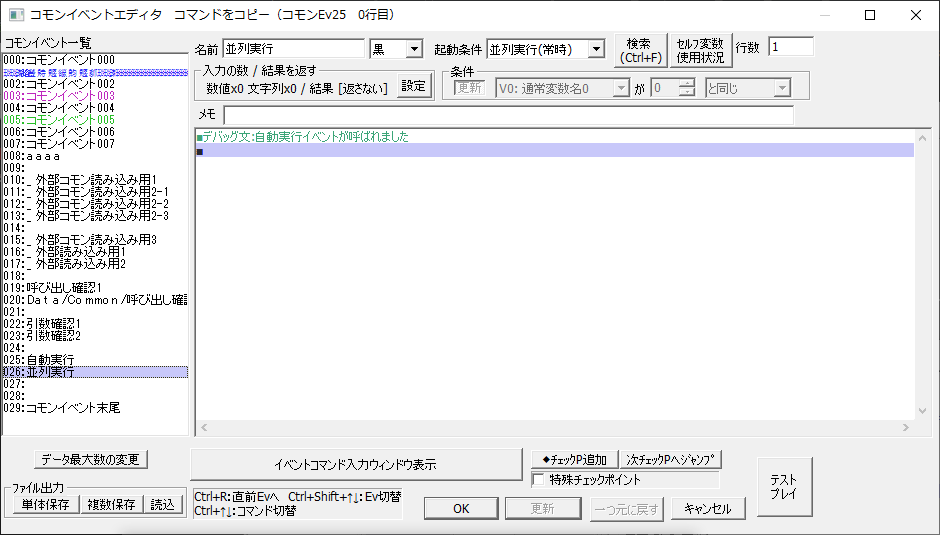Screen dimensions: 940x535
Task: Select the empty 009: entry
Action: (x=95, y=168)
